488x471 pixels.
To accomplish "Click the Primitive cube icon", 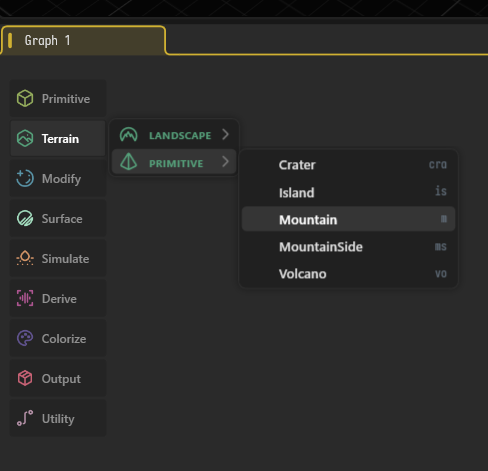I will [25, 98].
